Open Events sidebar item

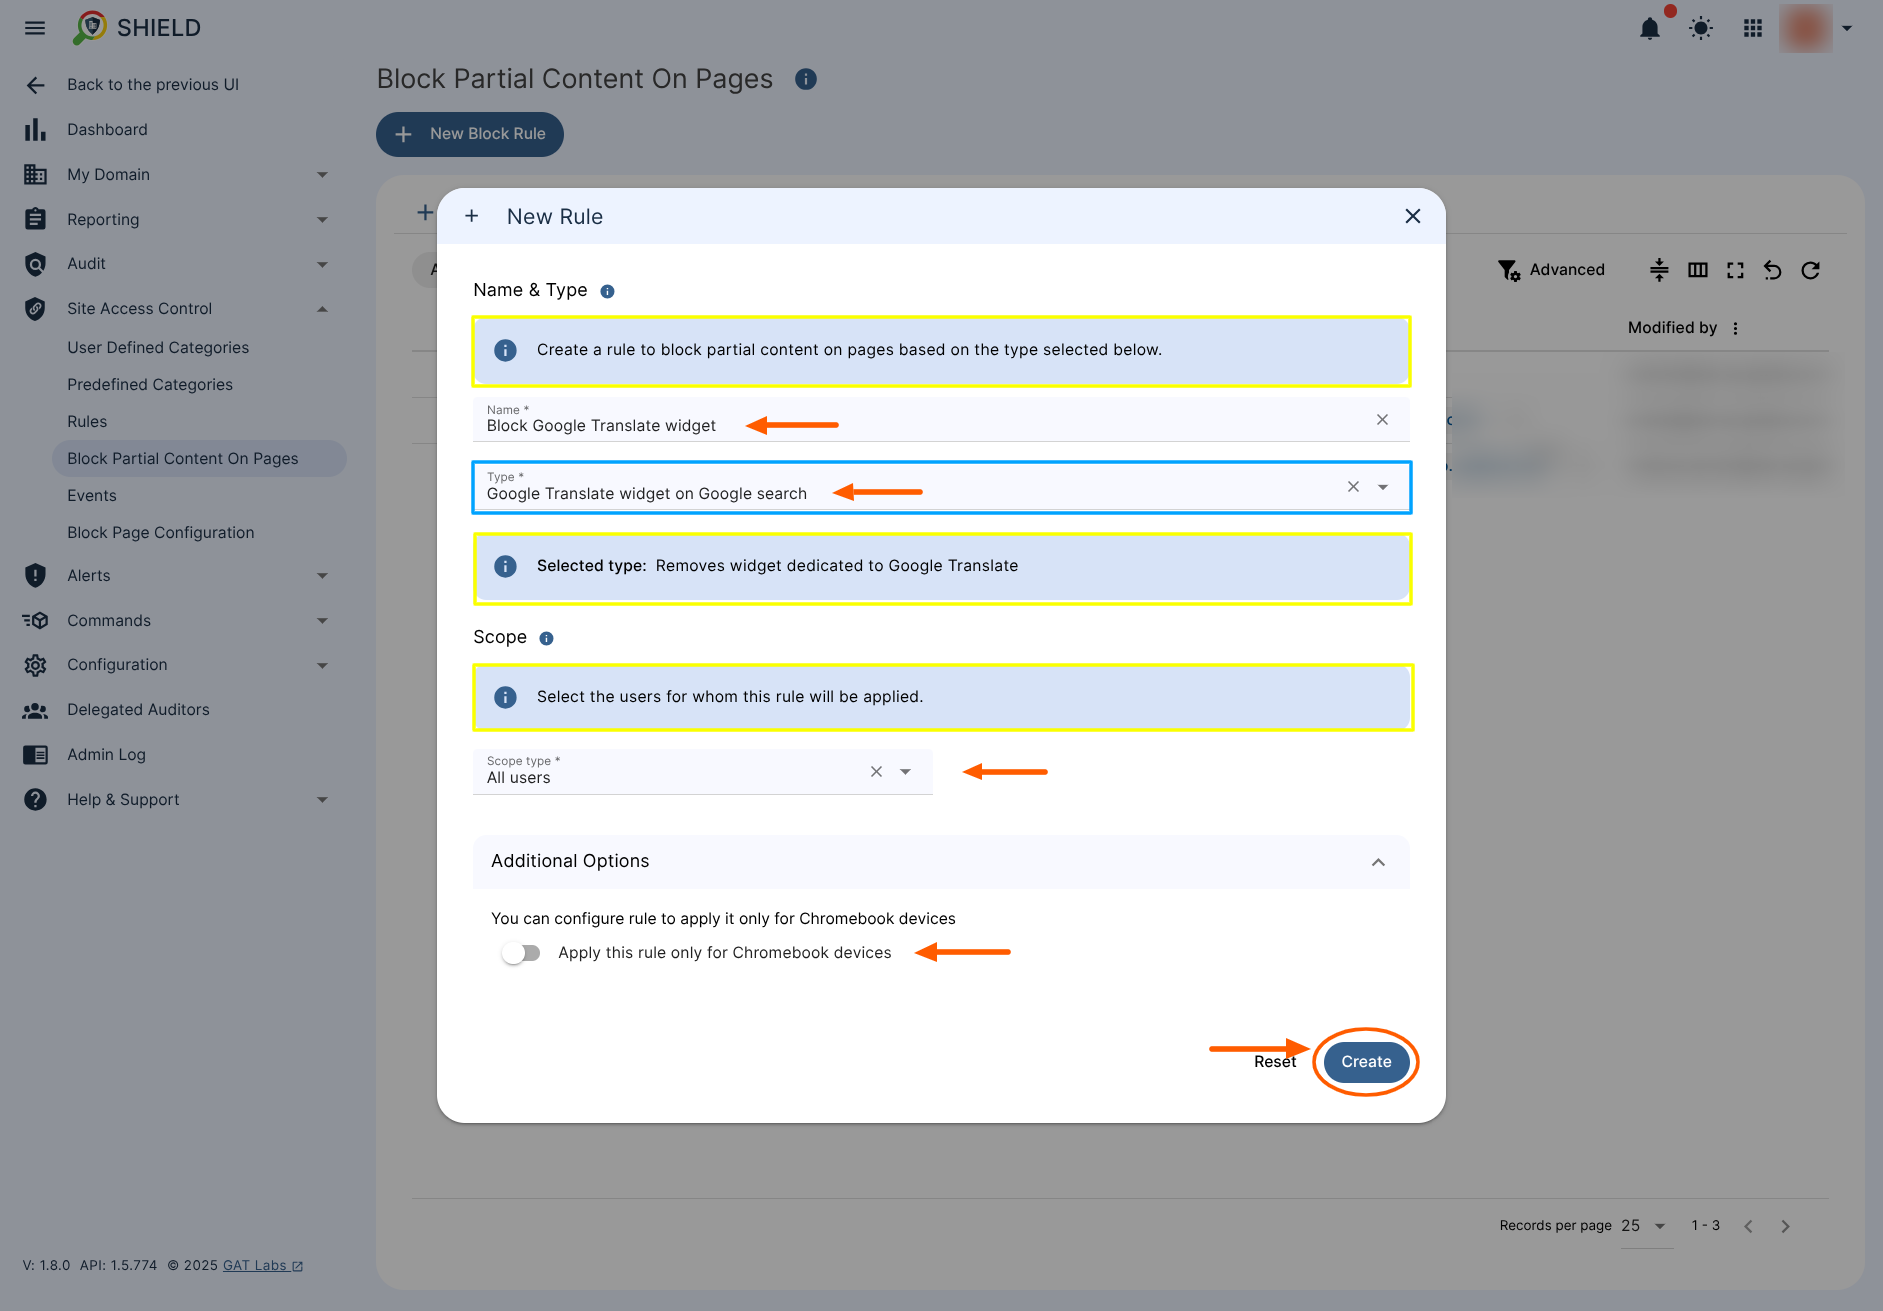(92, 496)
